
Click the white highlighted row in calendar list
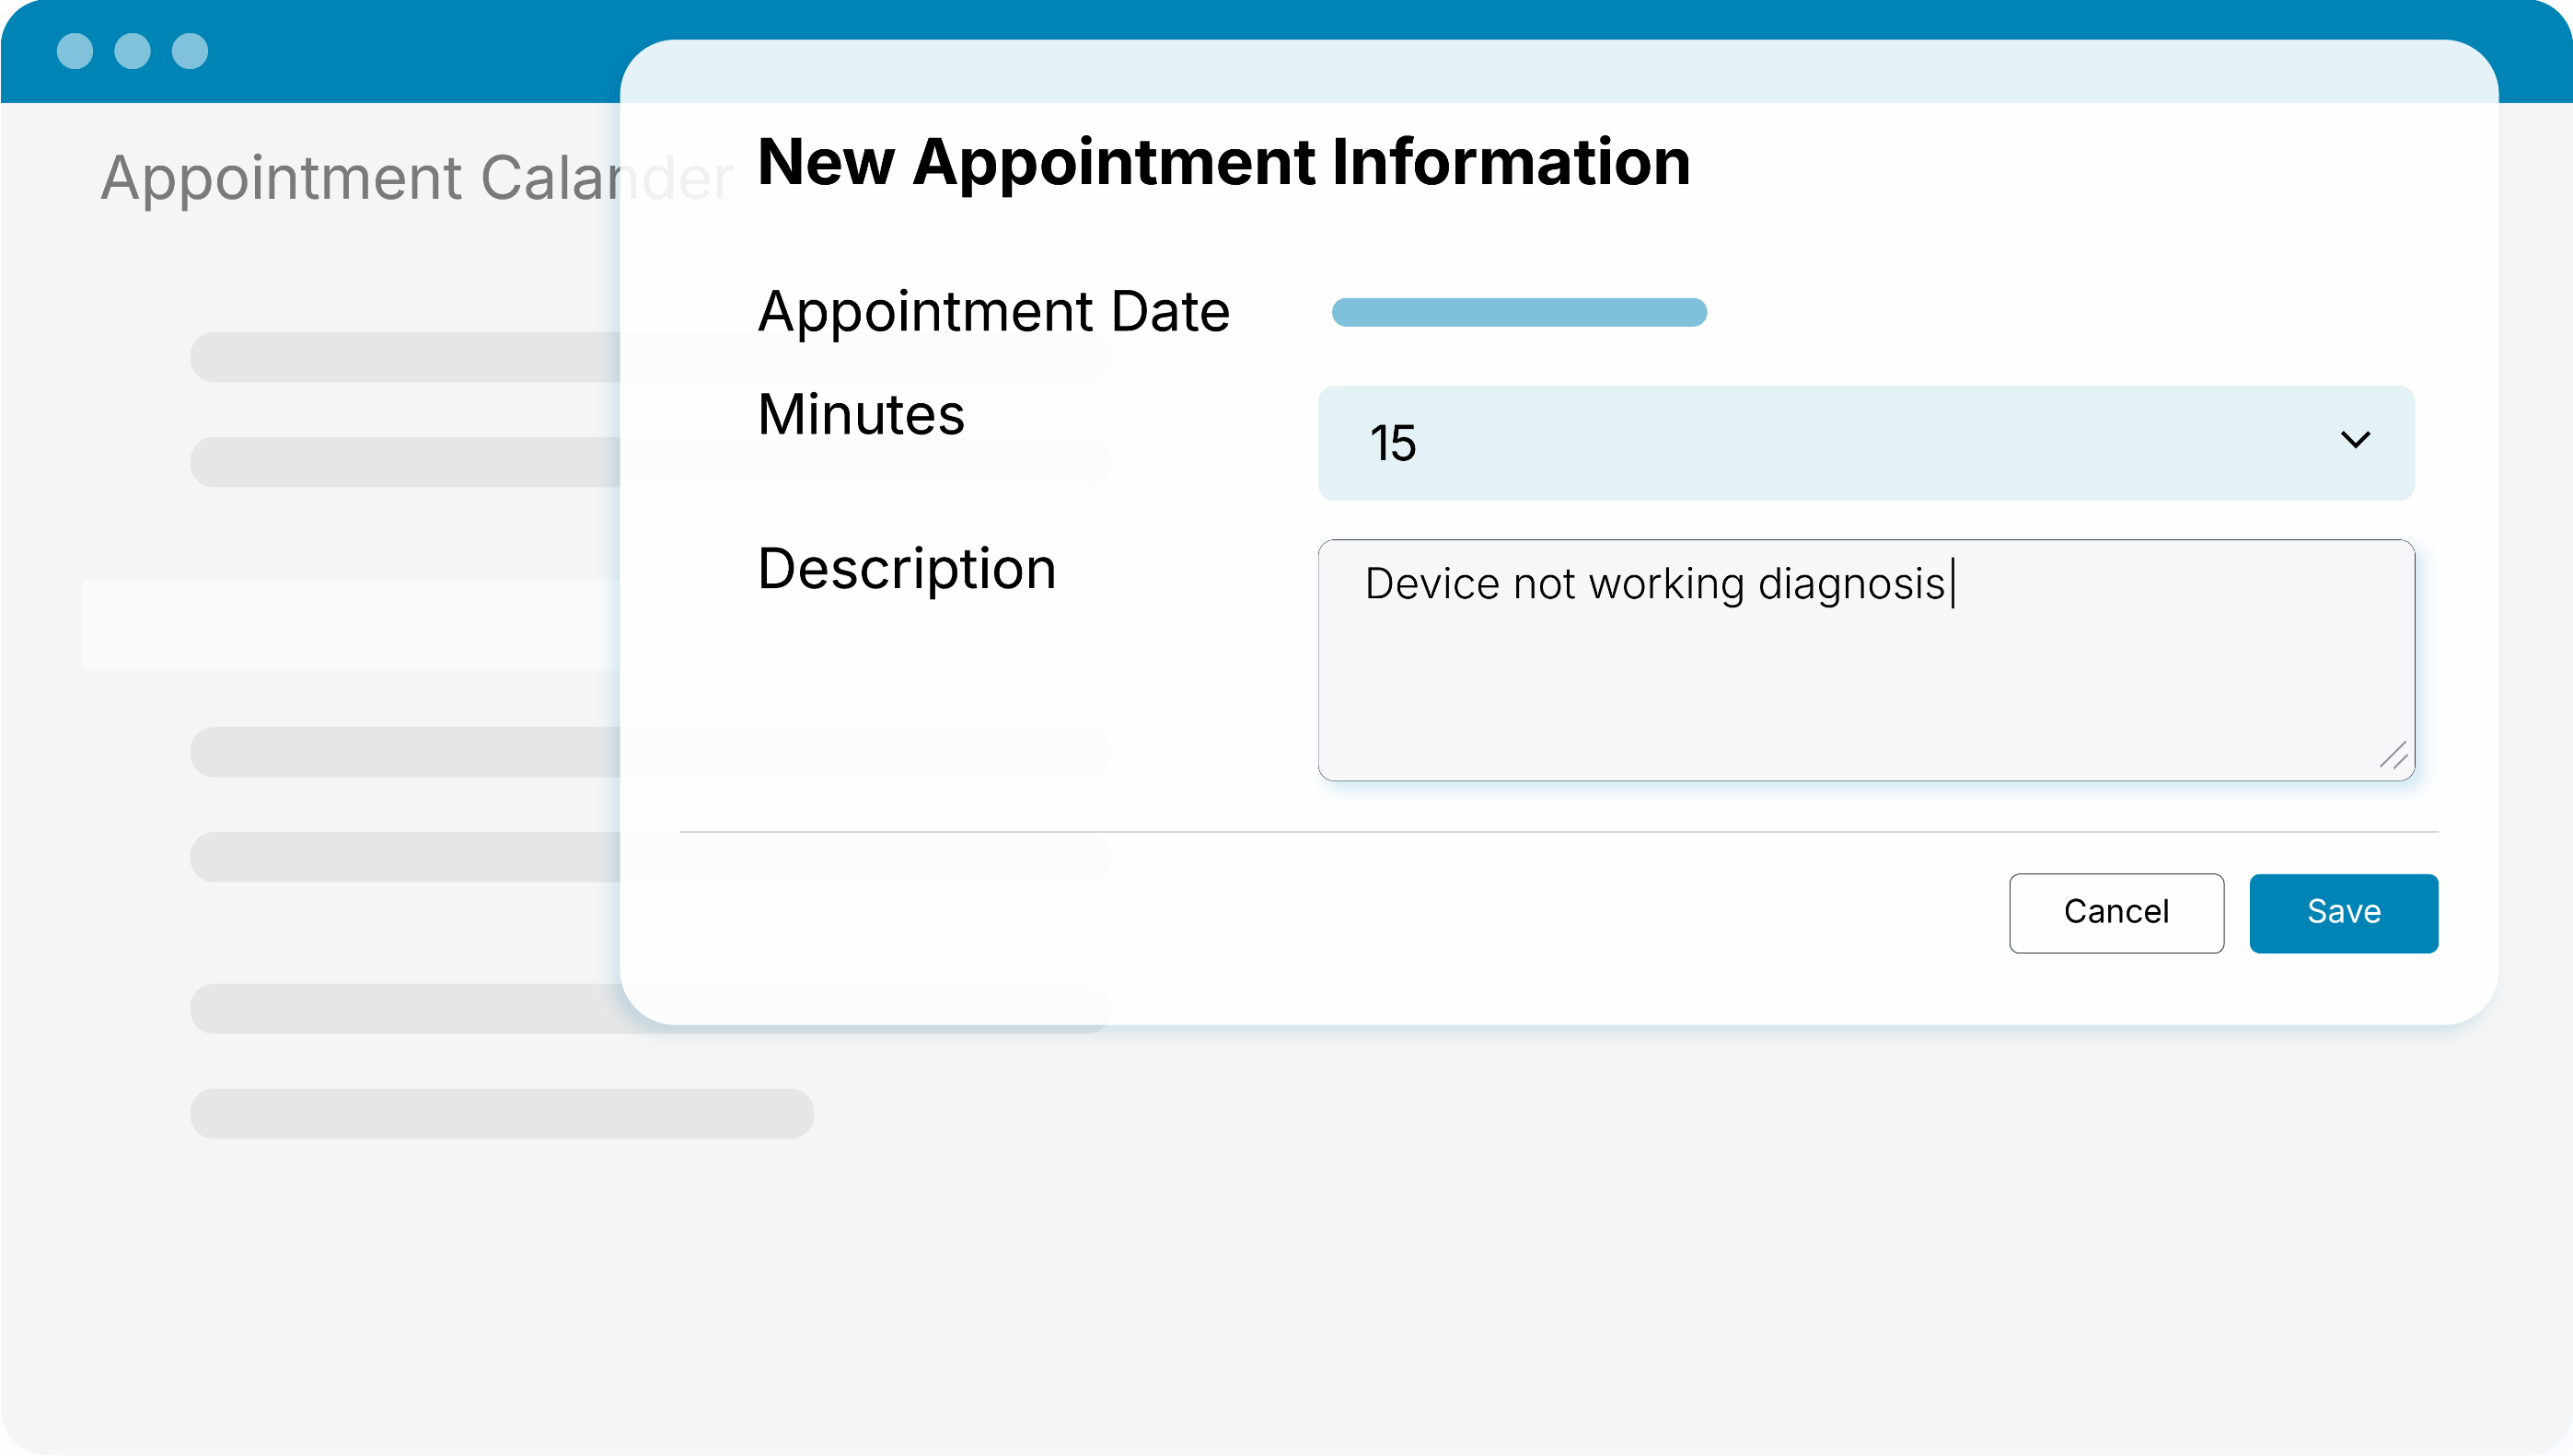click(x=351, y=624)
